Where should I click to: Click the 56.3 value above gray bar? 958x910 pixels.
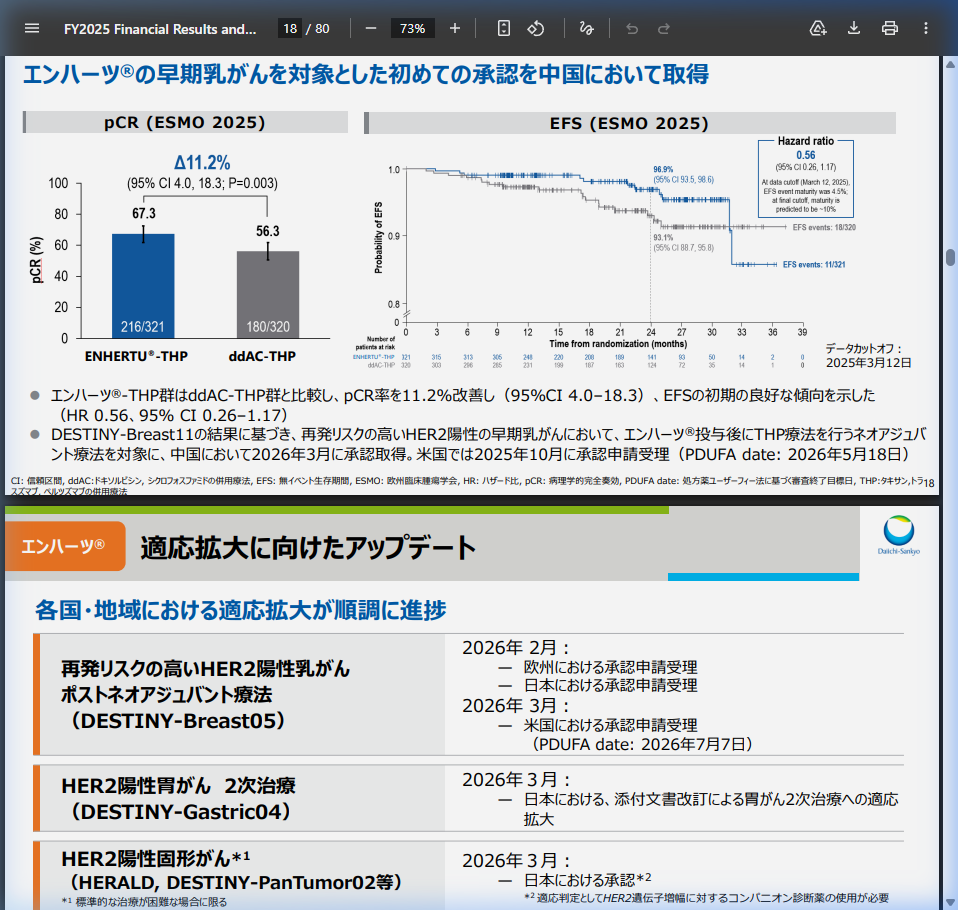click(268, 231)
